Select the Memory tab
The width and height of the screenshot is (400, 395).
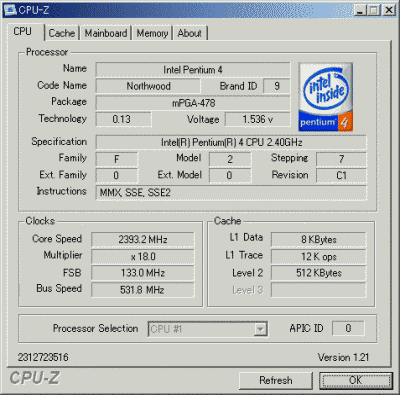[x=152, y=33]
